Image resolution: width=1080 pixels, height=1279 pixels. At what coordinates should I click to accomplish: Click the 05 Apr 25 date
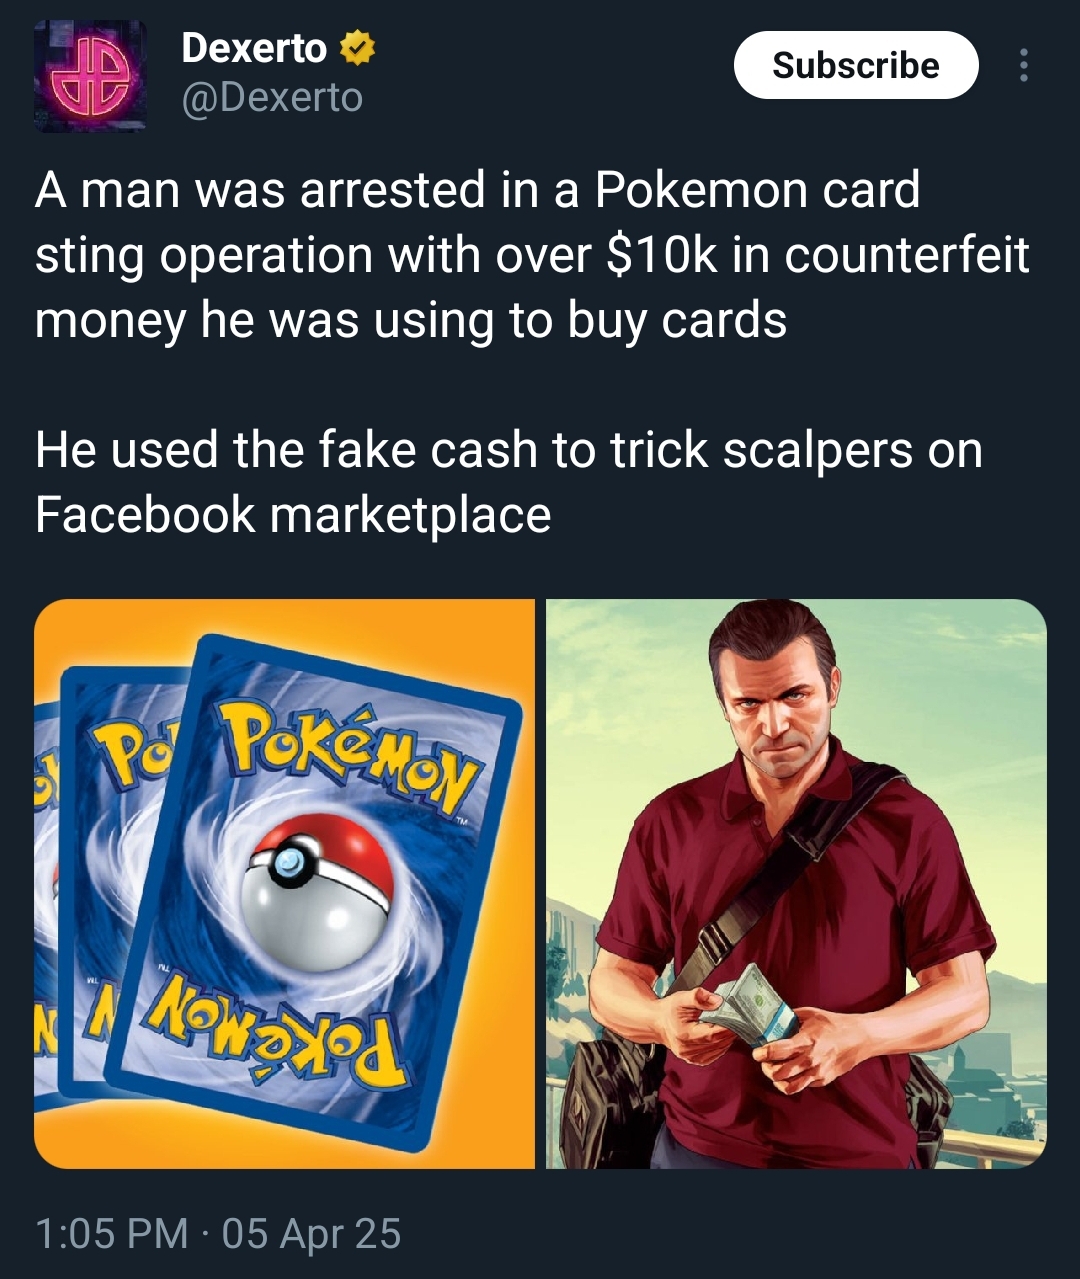click(311, 1233)
